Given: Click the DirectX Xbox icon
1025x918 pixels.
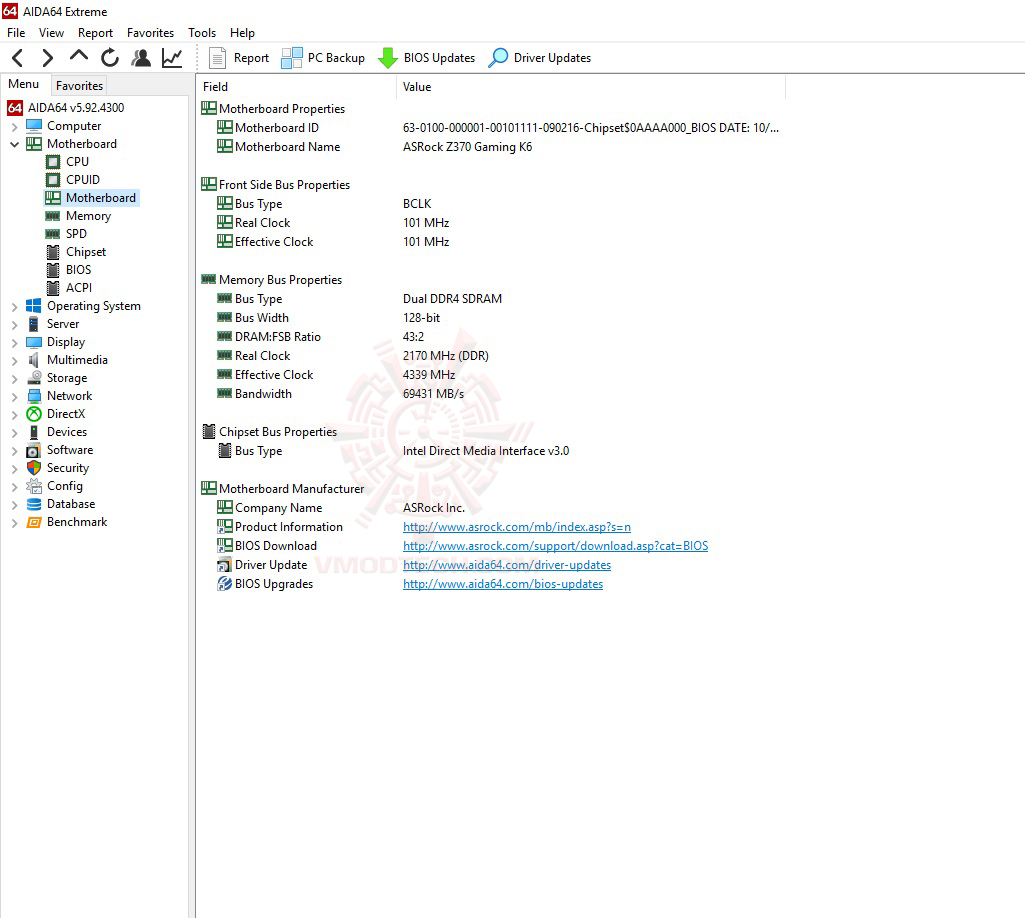Looking at the screenshot, I should [33, 414].
